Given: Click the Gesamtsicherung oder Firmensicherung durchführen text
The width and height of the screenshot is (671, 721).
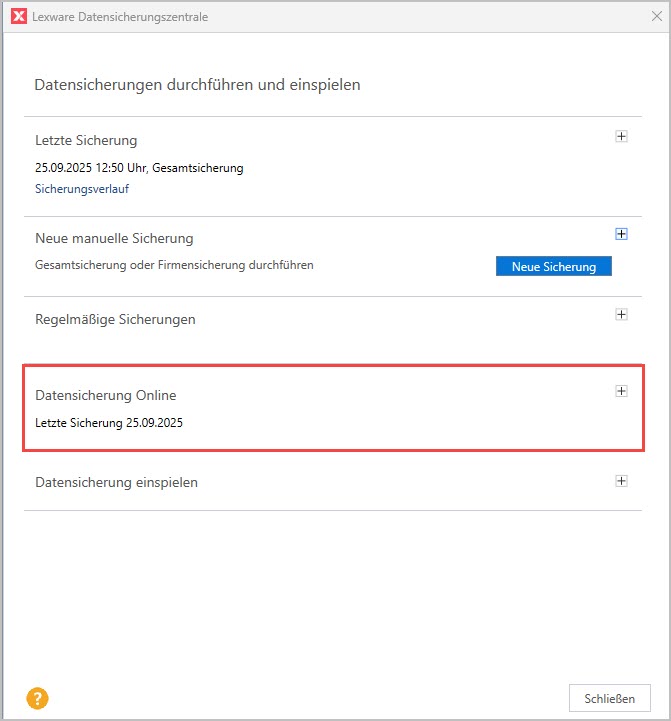Looking at the screenshot, I should click(x=174, y=265).
